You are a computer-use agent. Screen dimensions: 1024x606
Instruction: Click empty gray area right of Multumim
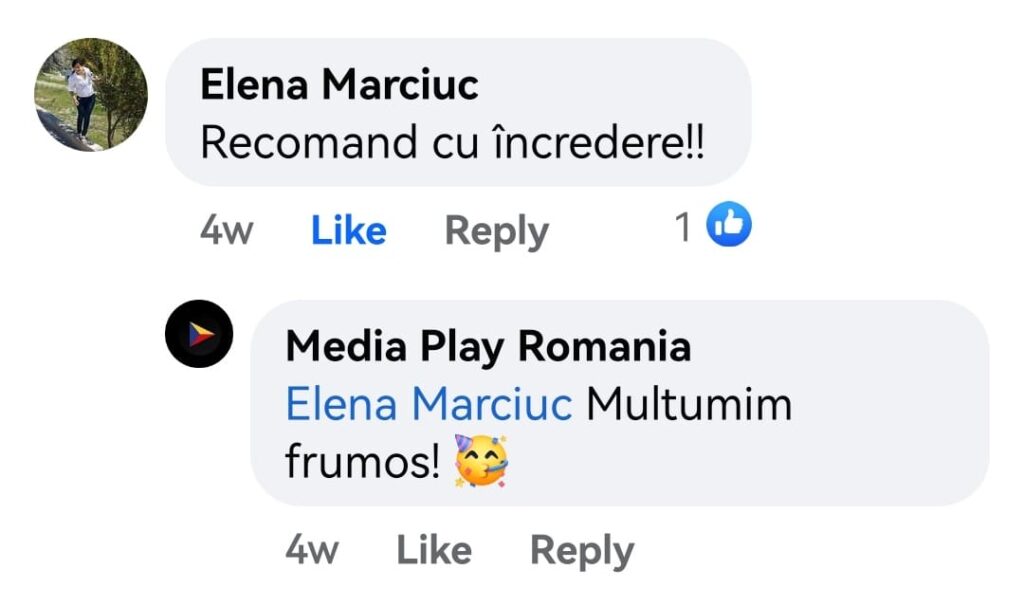click(x=888, y=405)
